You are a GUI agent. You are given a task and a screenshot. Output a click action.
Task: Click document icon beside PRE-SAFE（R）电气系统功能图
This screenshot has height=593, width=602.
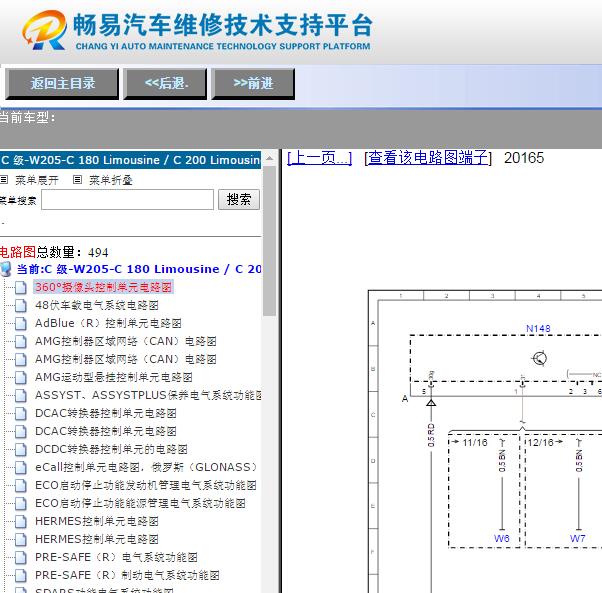(21, 557)
